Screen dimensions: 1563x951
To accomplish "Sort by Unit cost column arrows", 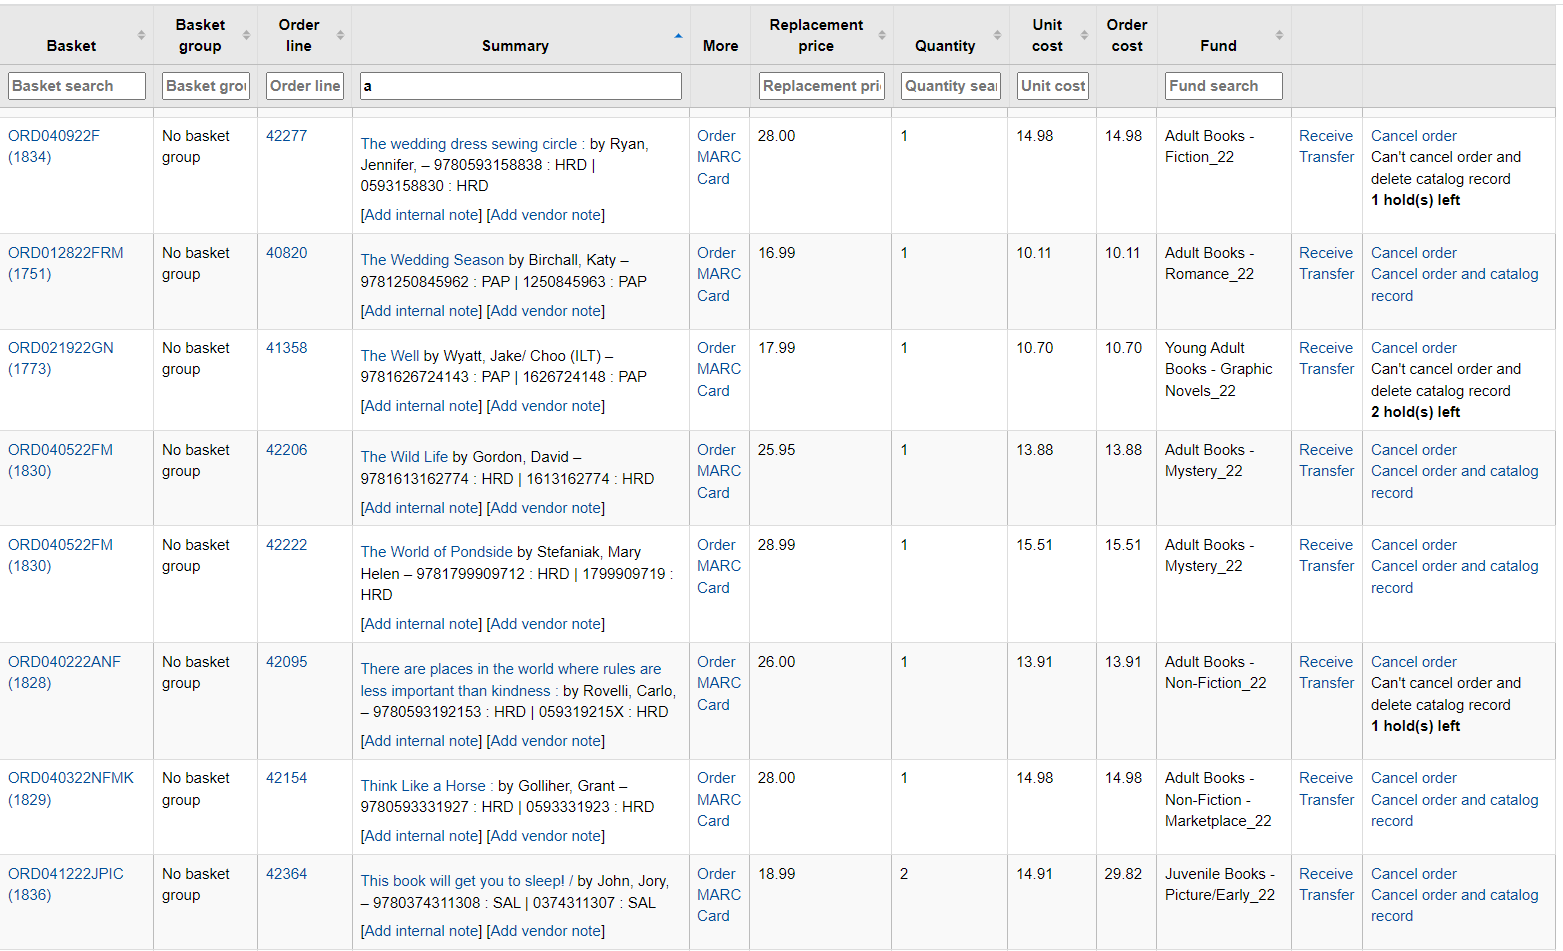I will pos(1084,35).
